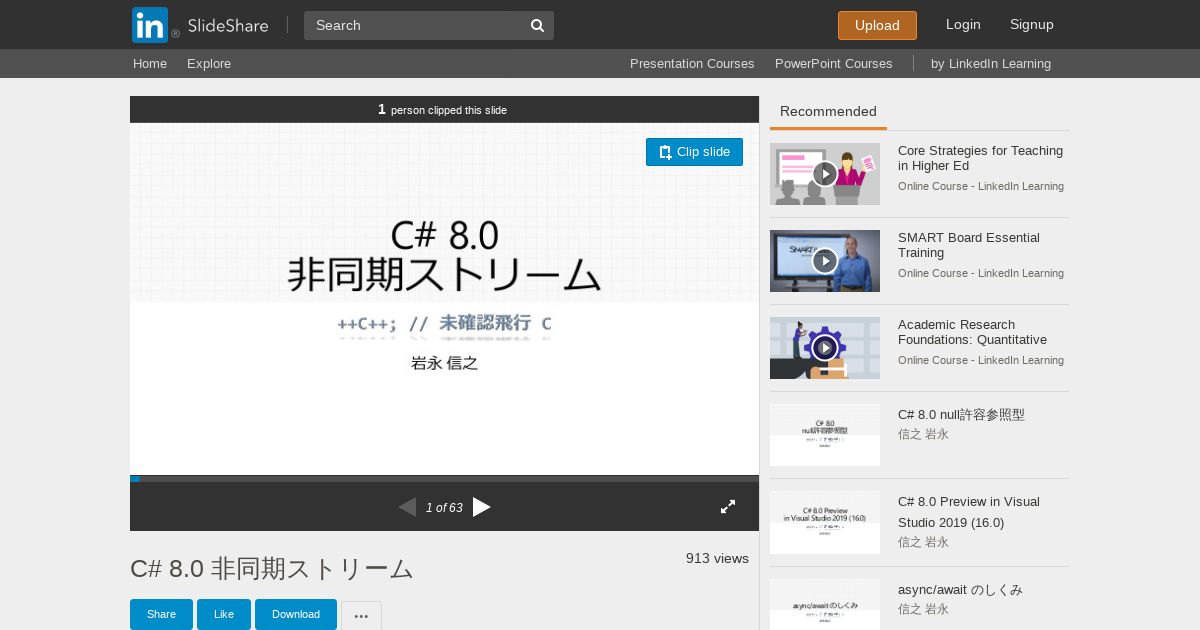Open SMART Board Essential Training title
This screenshot has height=630, width=1200.
[969, 245]
